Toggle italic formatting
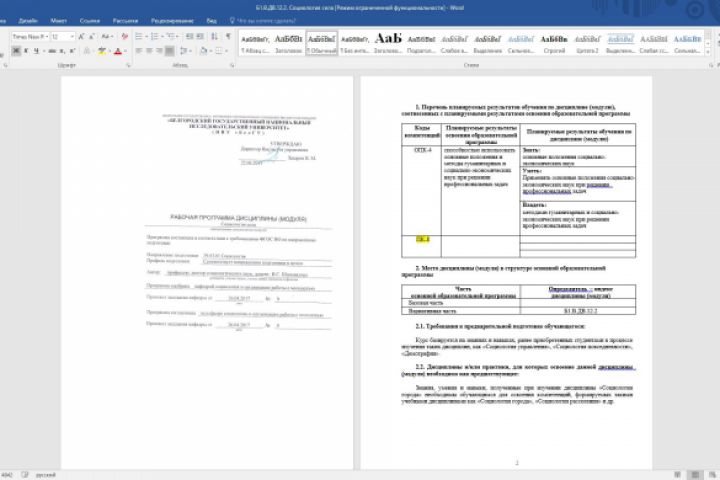The image size is (720, 480). [26, 51]
